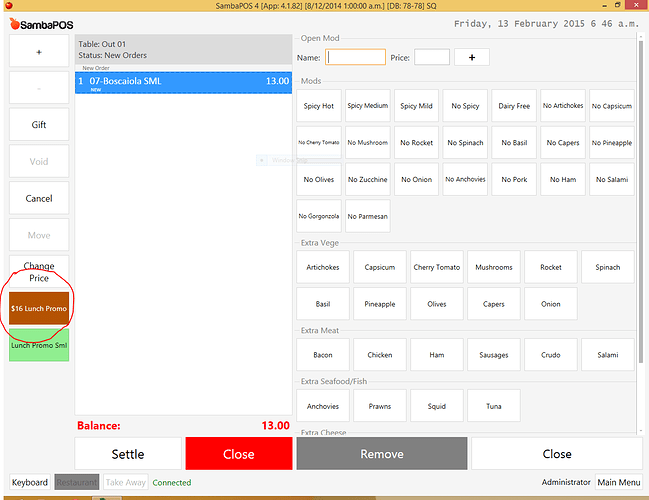Select the No Capers mod
Screen dimensions: 649x500
(563, 142)
